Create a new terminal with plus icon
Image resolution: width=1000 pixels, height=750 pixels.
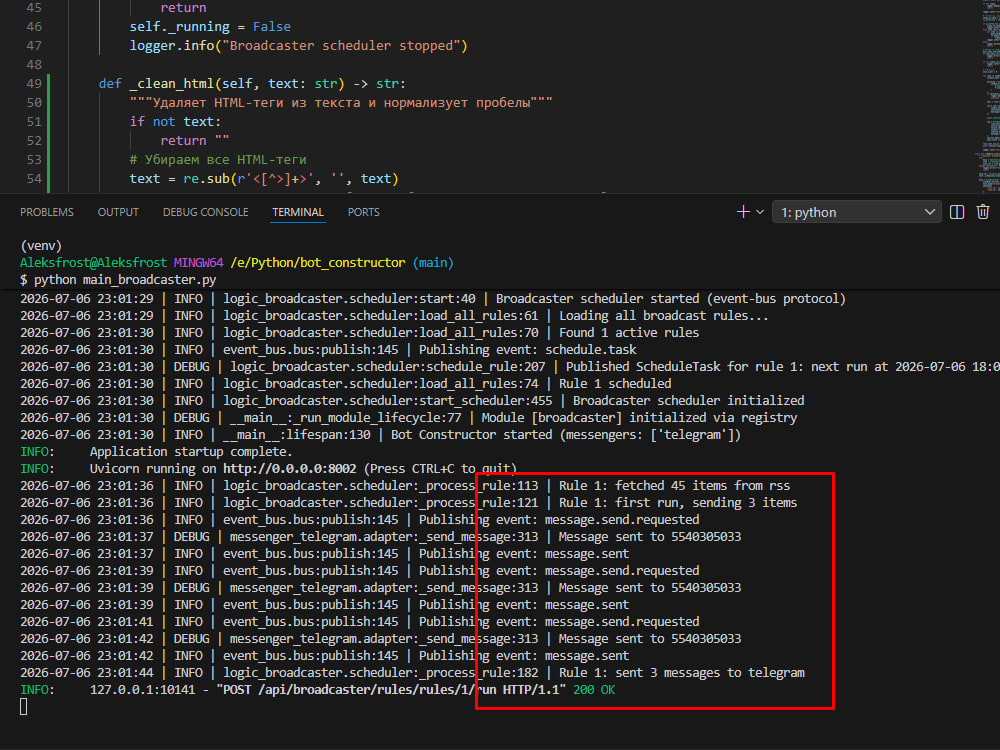(743, 212)
